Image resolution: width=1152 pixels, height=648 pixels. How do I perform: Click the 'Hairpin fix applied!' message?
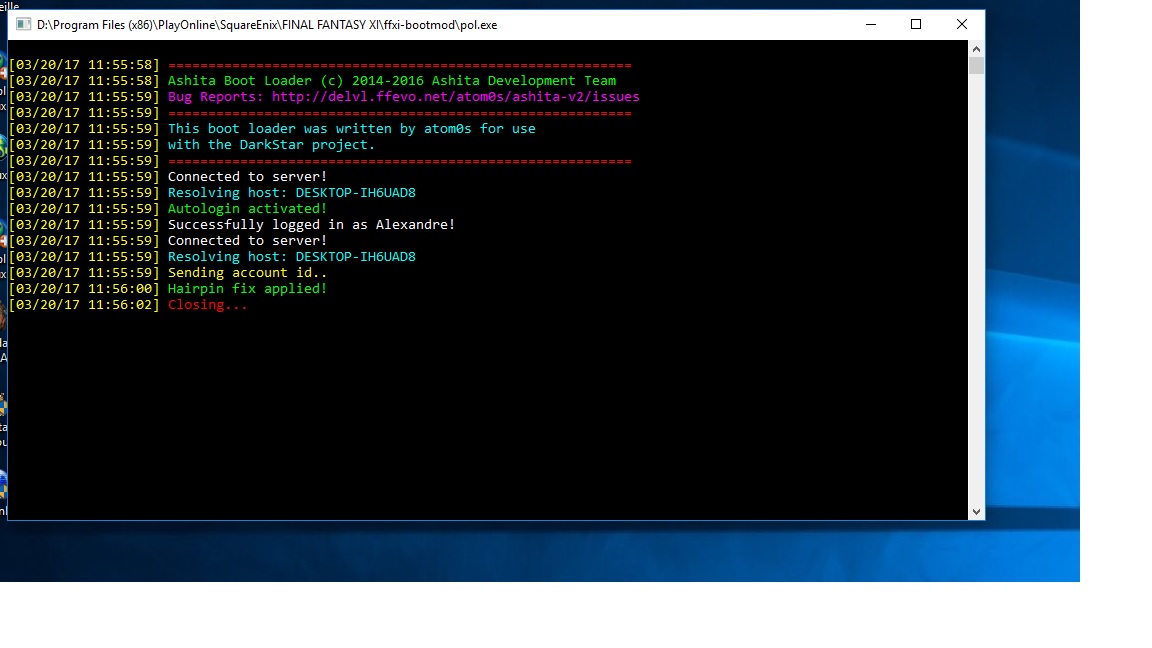click(x=247, y=289)
